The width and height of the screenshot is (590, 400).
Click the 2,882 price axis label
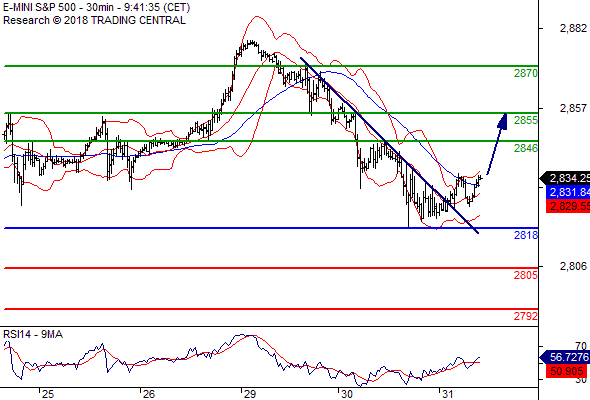(x=573, y=28)
